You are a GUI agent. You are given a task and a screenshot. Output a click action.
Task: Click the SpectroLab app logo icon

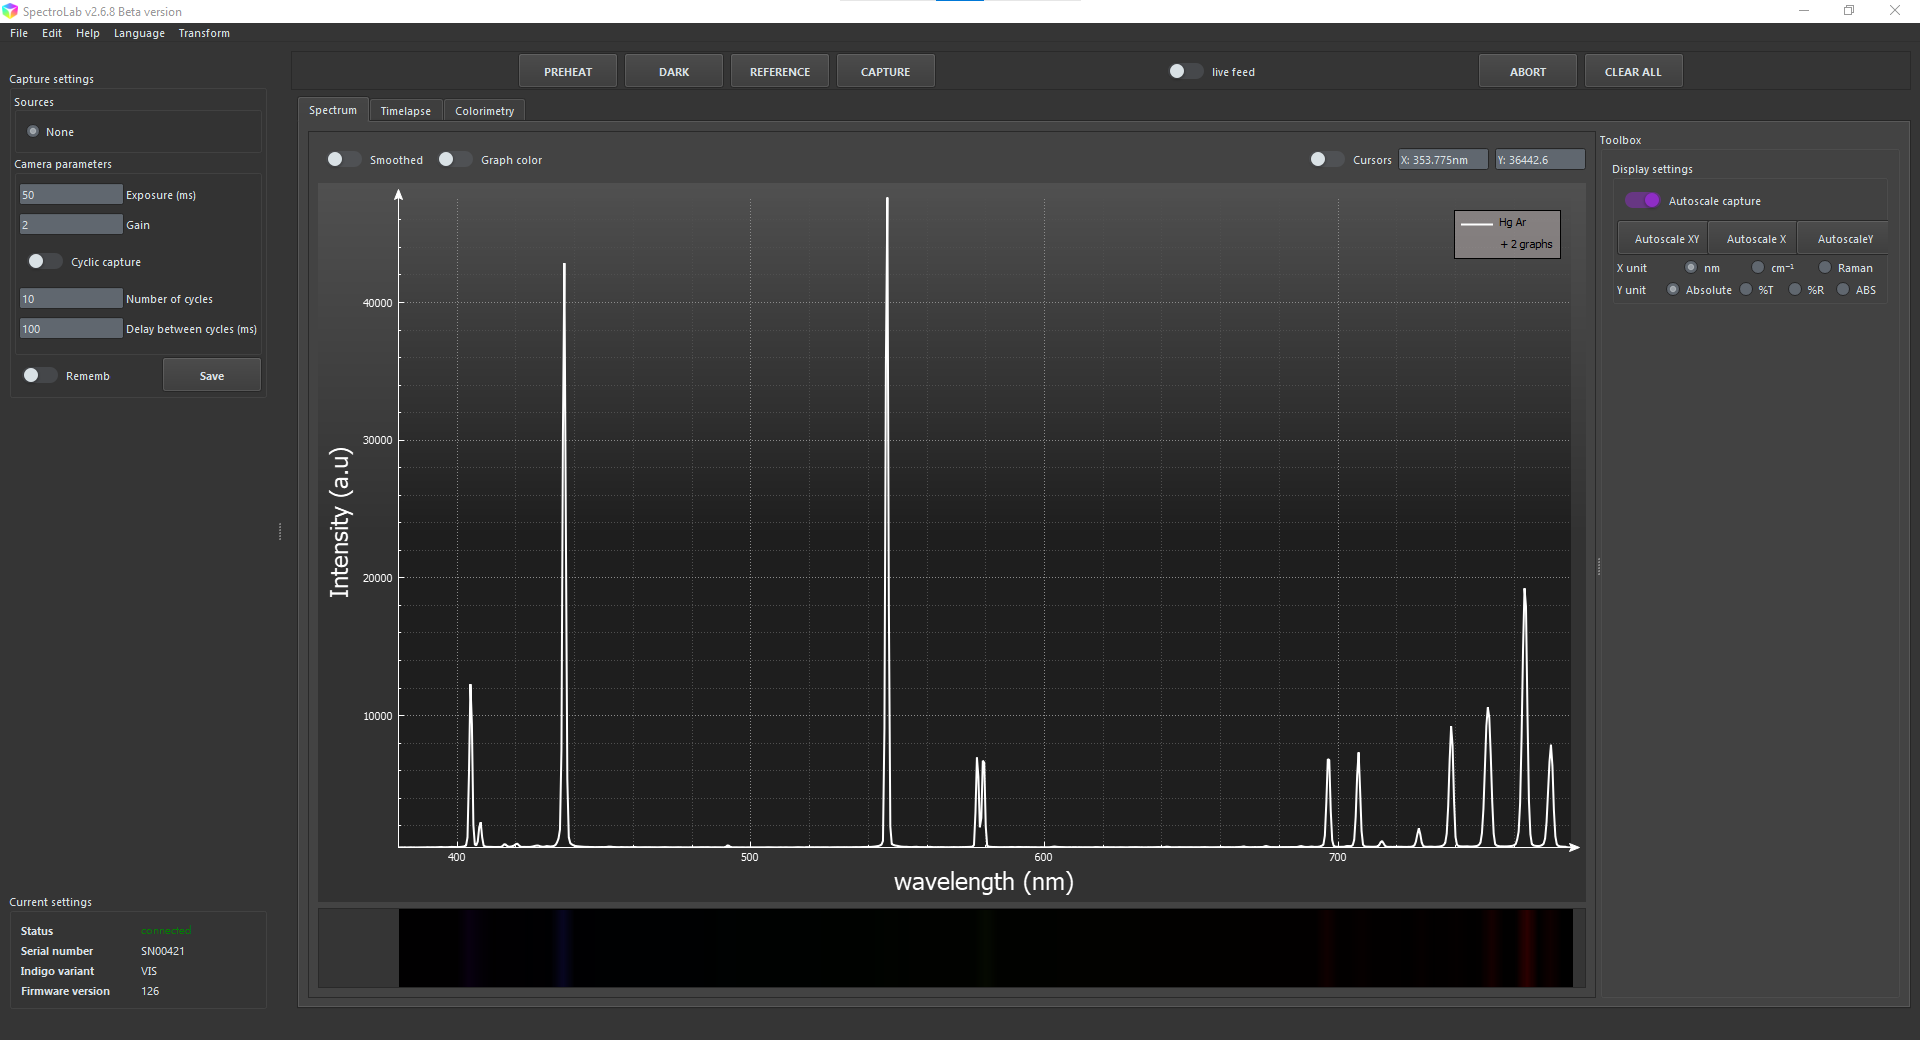(10, 11)
